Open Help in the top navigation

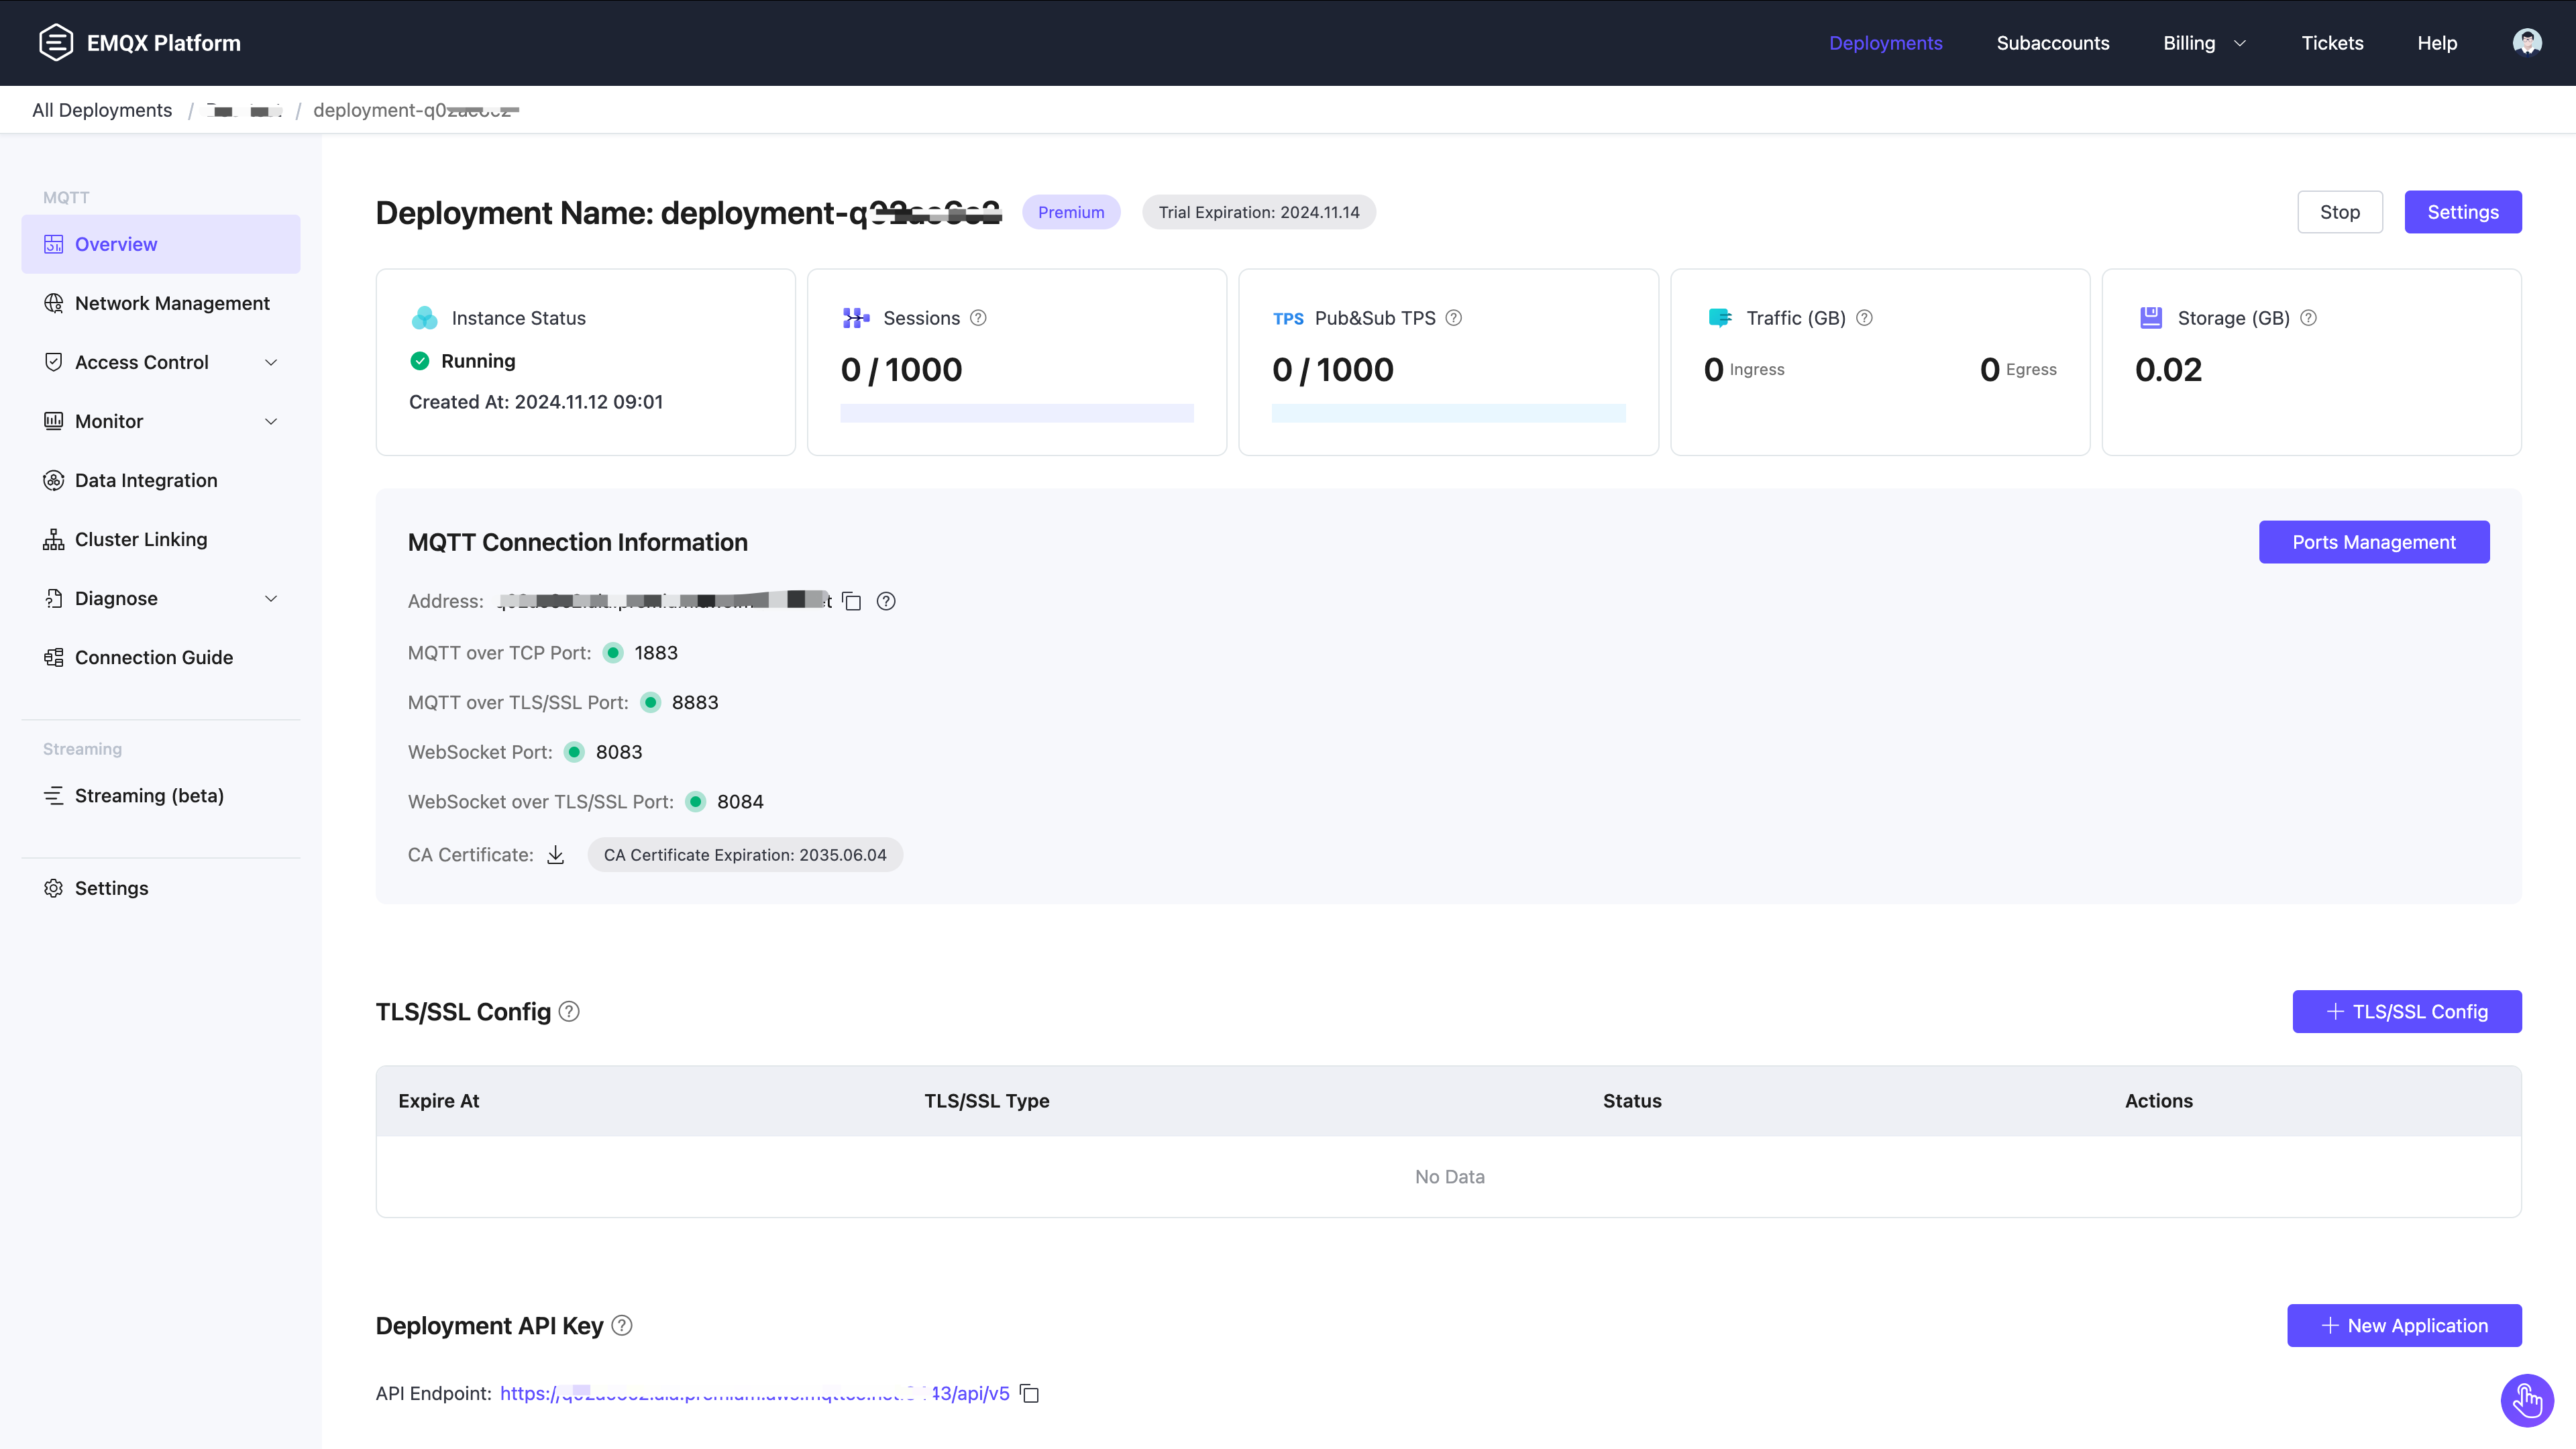pos(2437,43)
